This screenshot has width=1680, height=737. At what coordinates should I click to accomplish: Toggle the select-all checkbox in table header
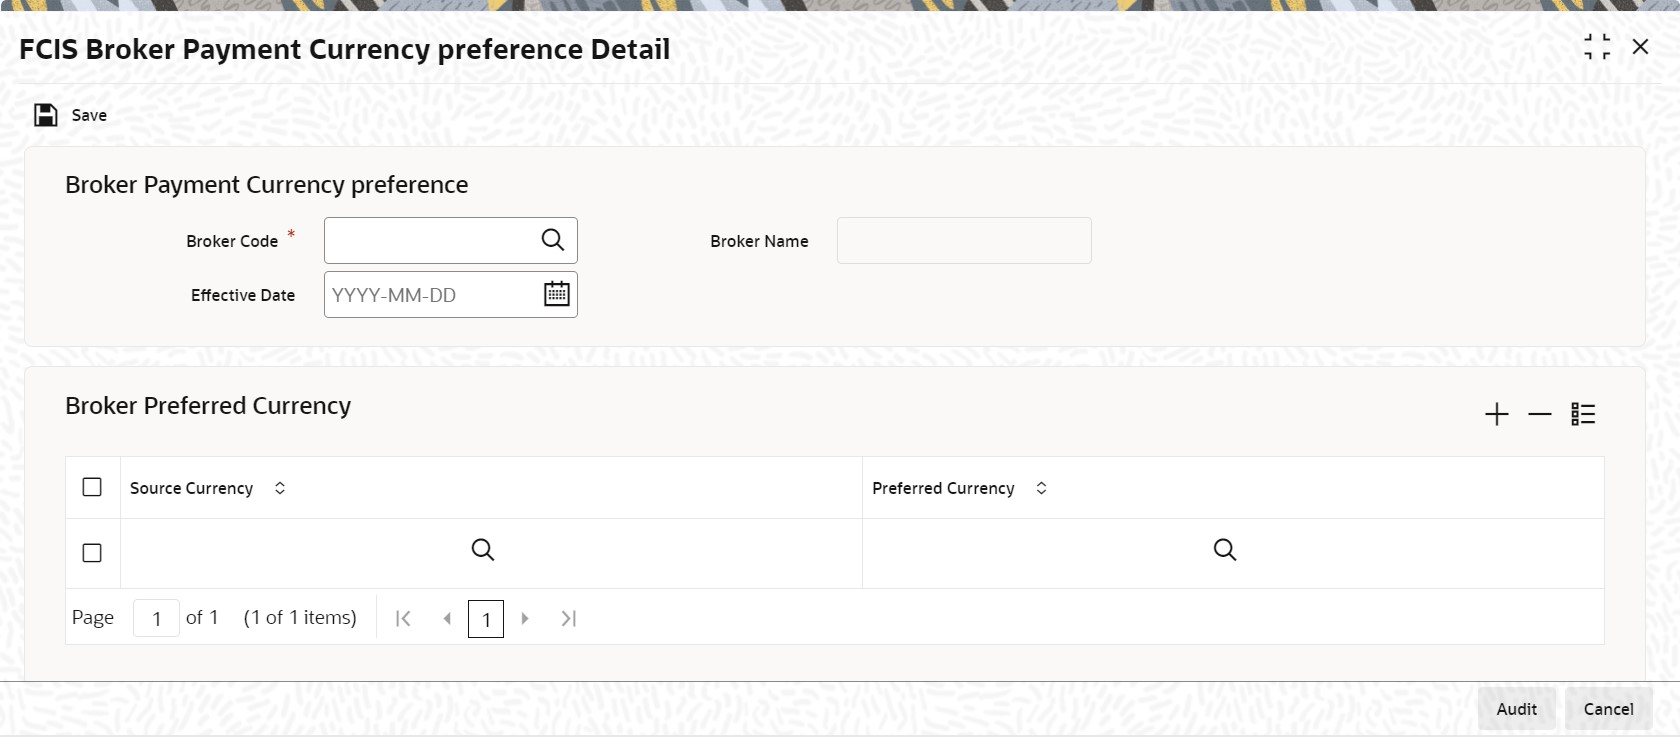point(92,487)
